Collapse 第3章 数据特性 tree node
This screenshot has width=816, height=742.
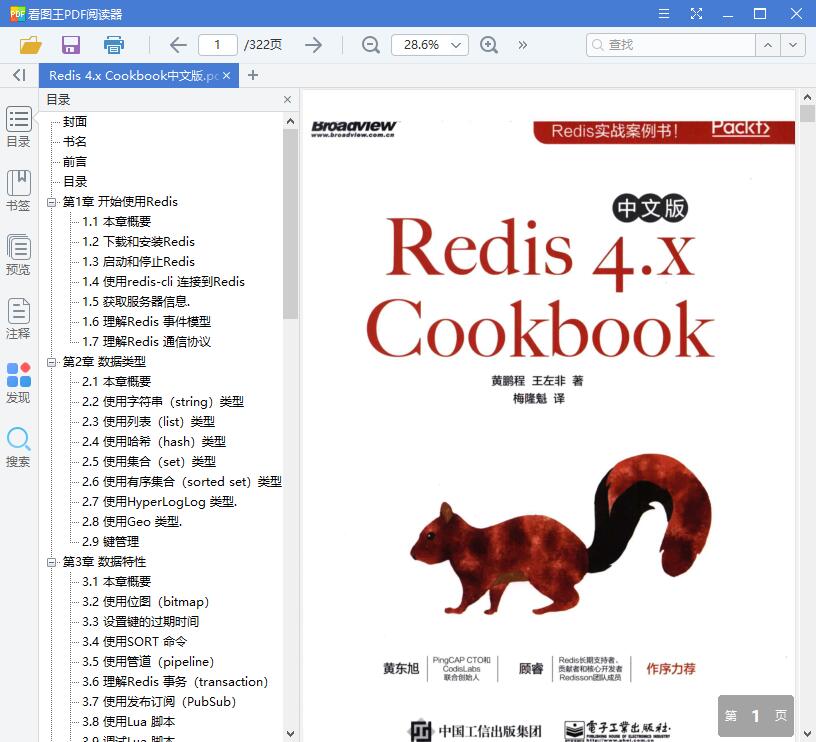(52, 562)
